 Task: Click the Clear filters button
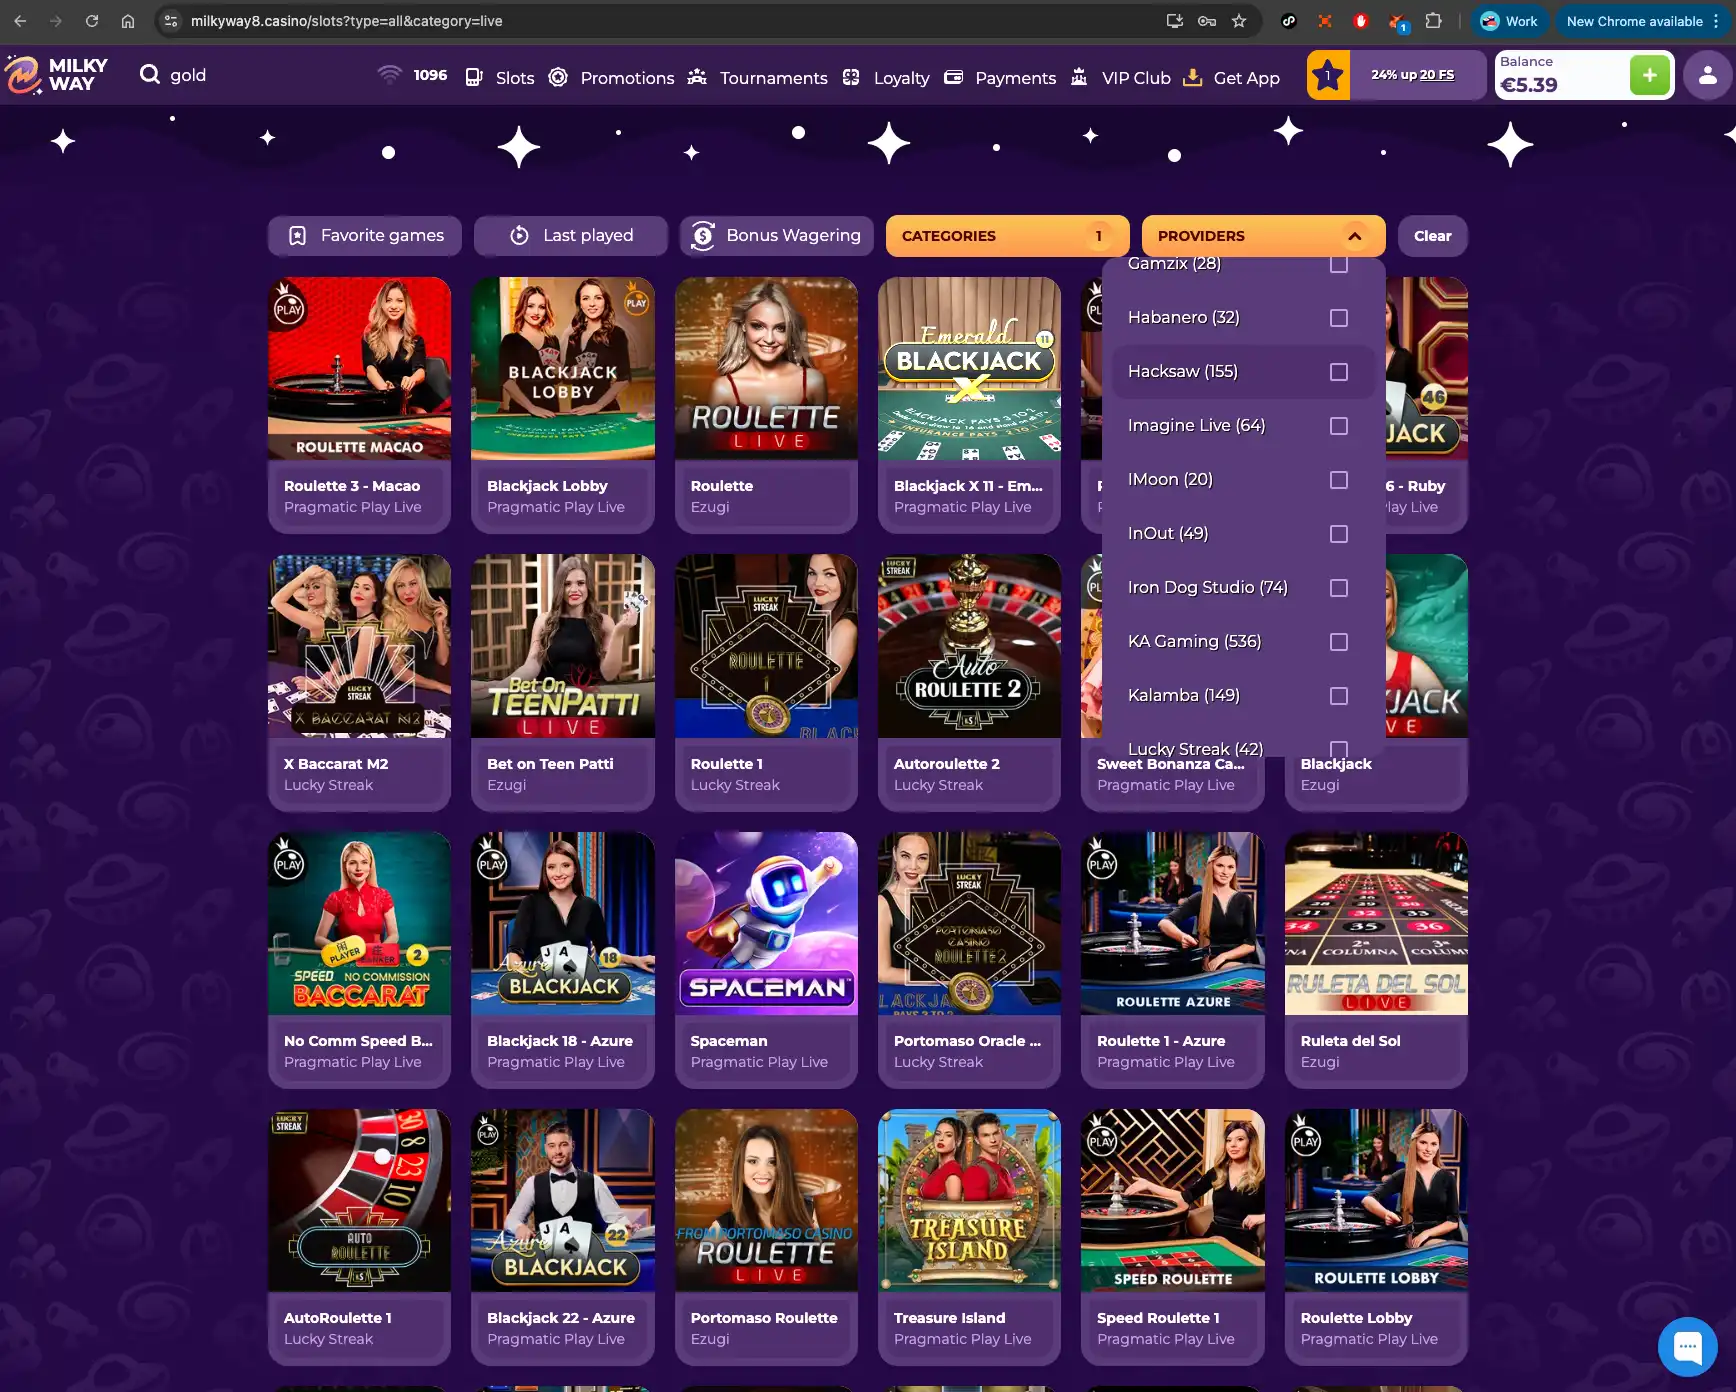[1432, 236]
